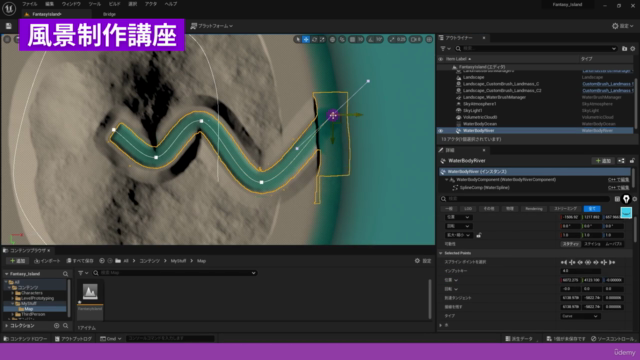Open the ビルド menu
Screen dimensions: 640x360
(x=114, y=4)
